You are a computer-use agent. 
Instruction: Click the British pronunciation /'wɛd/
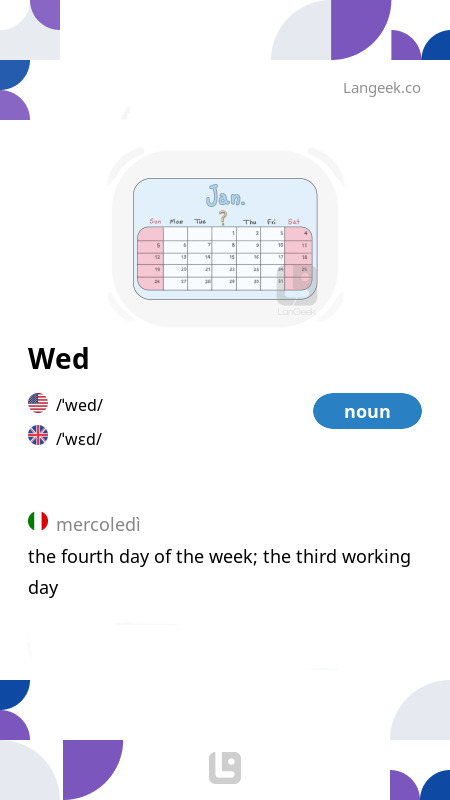coord(79,439)
